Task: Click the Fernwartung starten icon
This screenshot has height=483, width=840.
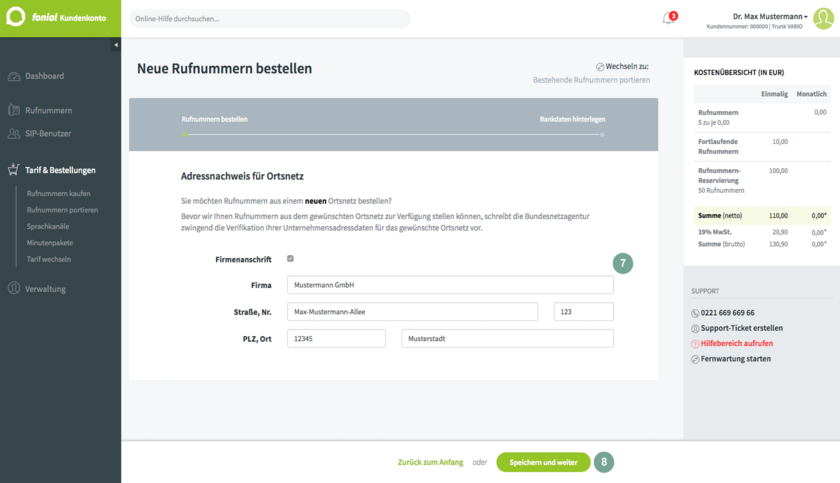Action: click(695, 359)
